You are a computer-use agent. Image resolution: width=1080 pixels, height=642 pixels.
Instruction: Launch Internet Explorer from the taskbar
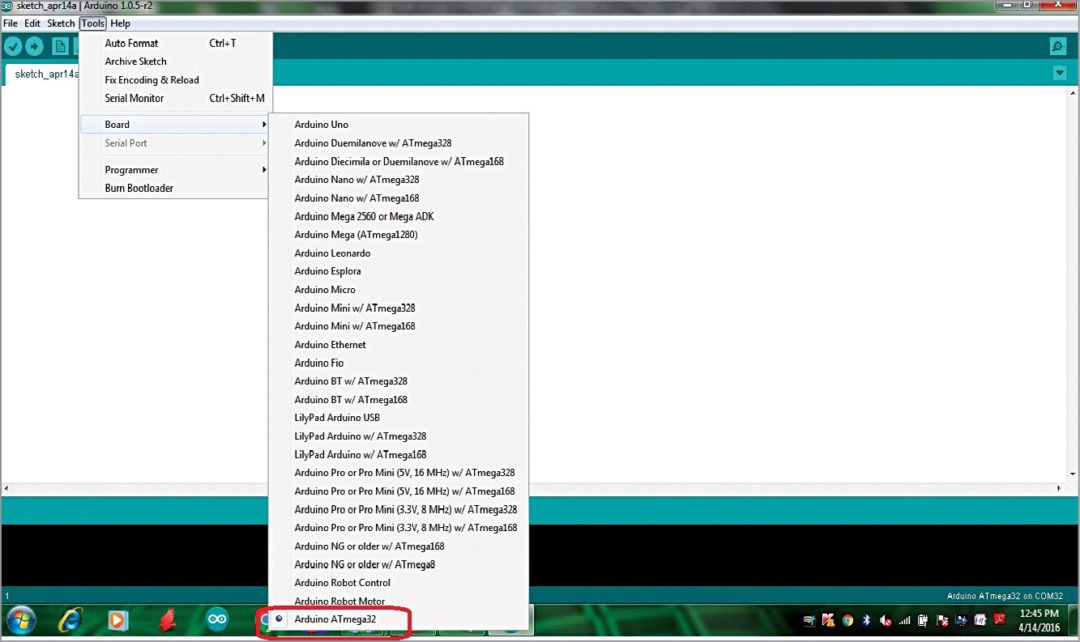(70, 620)
